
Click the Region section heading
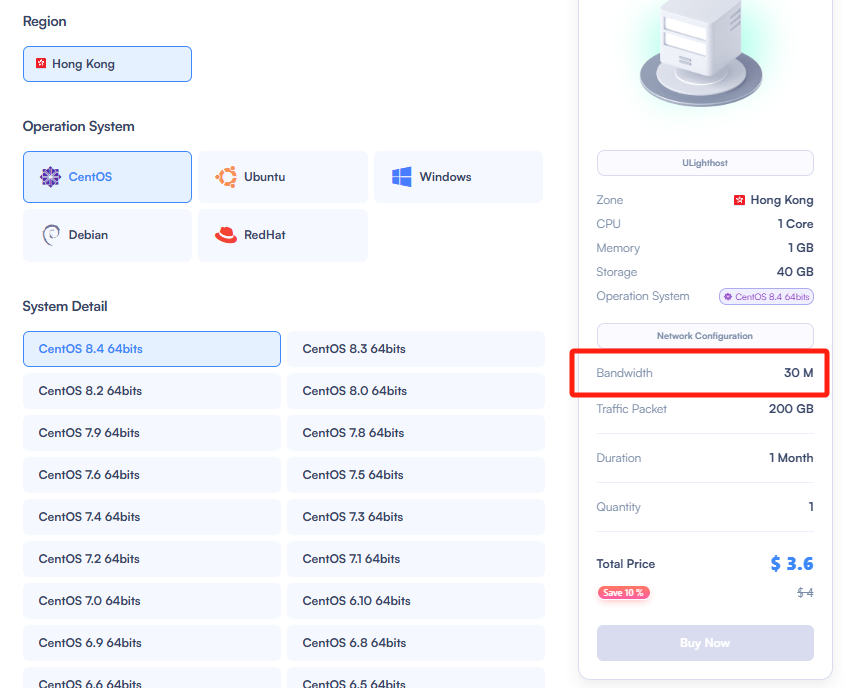click(44, 22)
